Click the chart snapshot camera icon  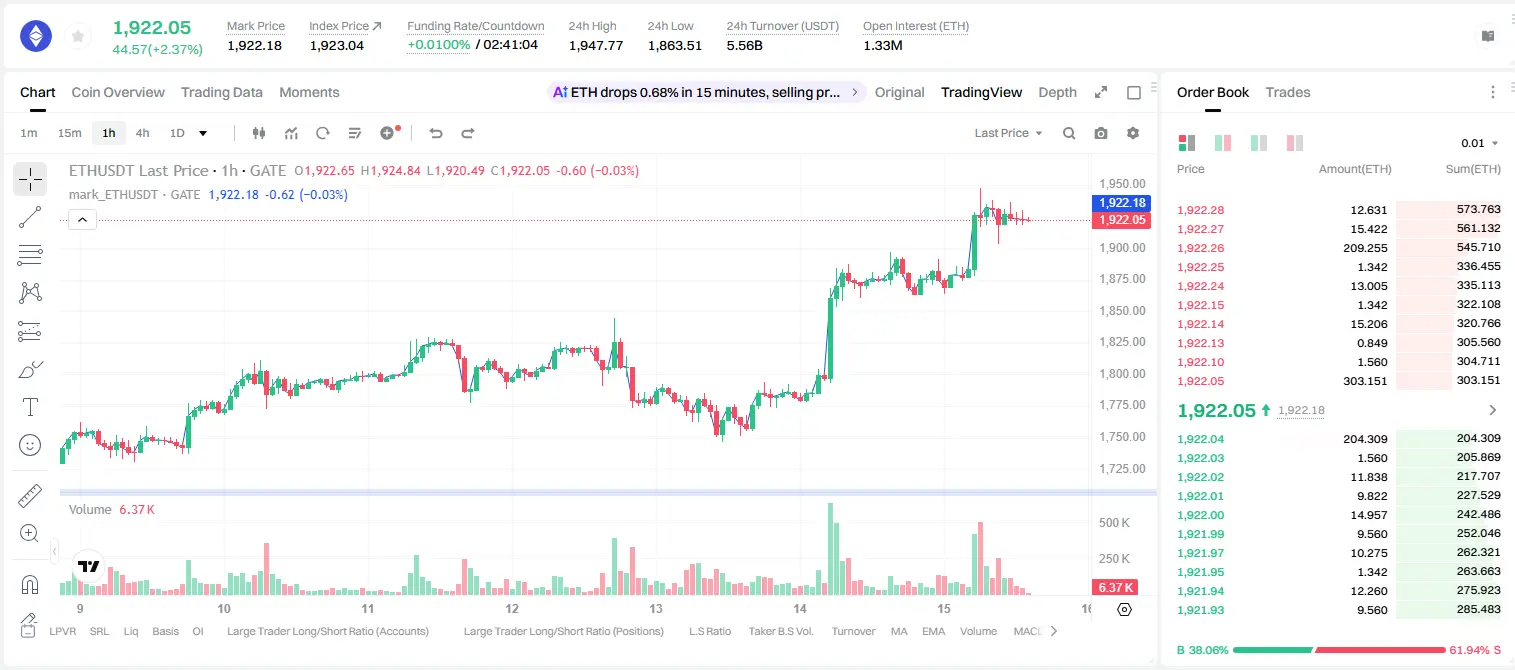[x=1101, y=133]
